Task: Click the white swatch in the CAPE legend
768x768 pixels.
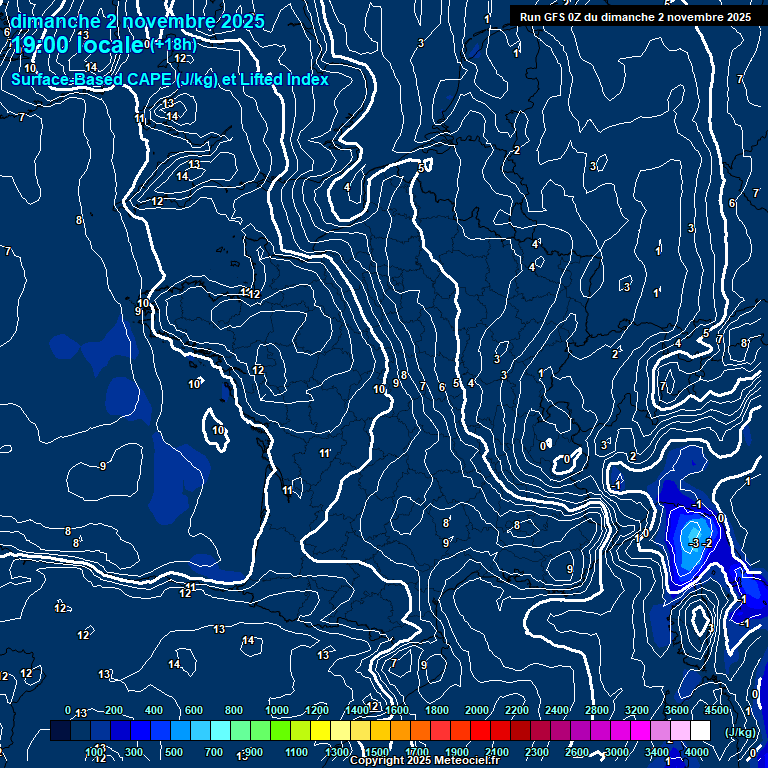Action: (700, 730)
